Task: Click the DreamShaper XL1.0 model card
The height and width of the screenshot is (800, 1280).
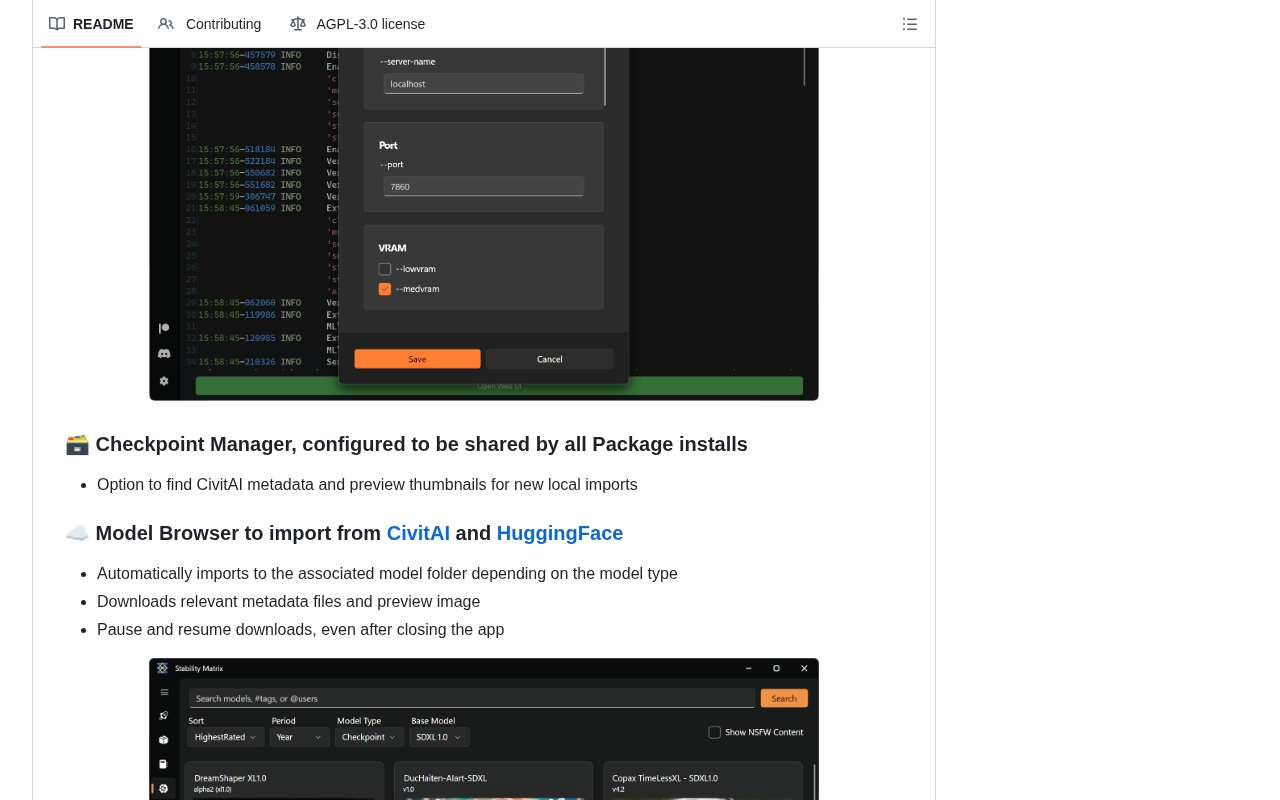Action: pos(284,781)
